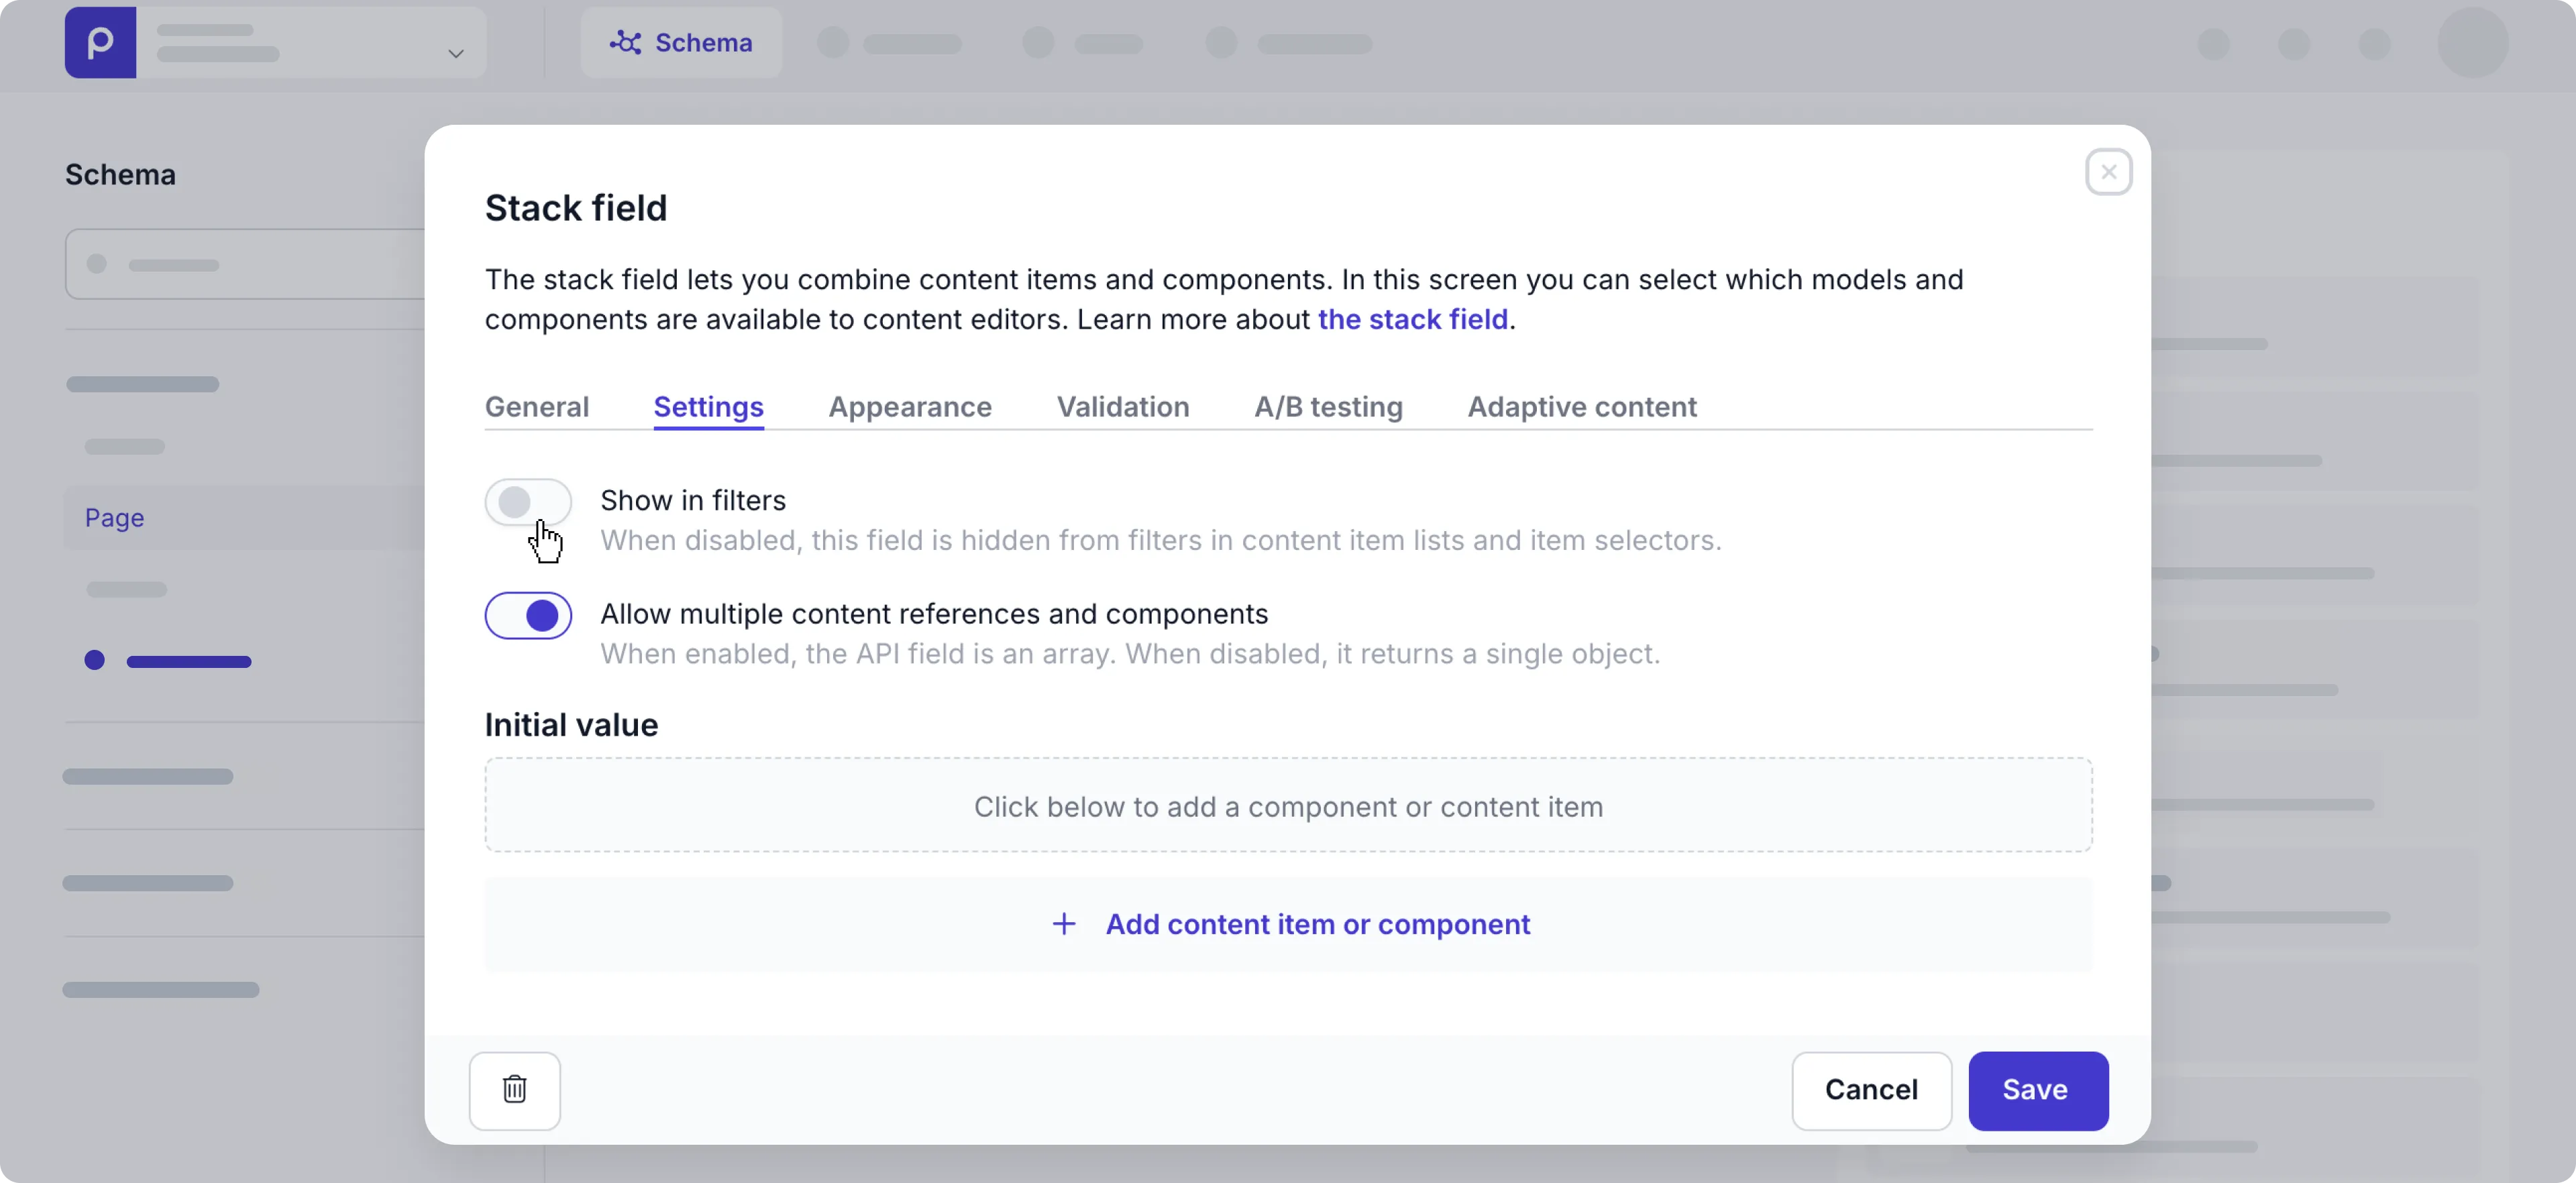Close the Stack field dialog with X
The height and width of the screenshot is (1183, 2576).
[x=2108, y=172]
